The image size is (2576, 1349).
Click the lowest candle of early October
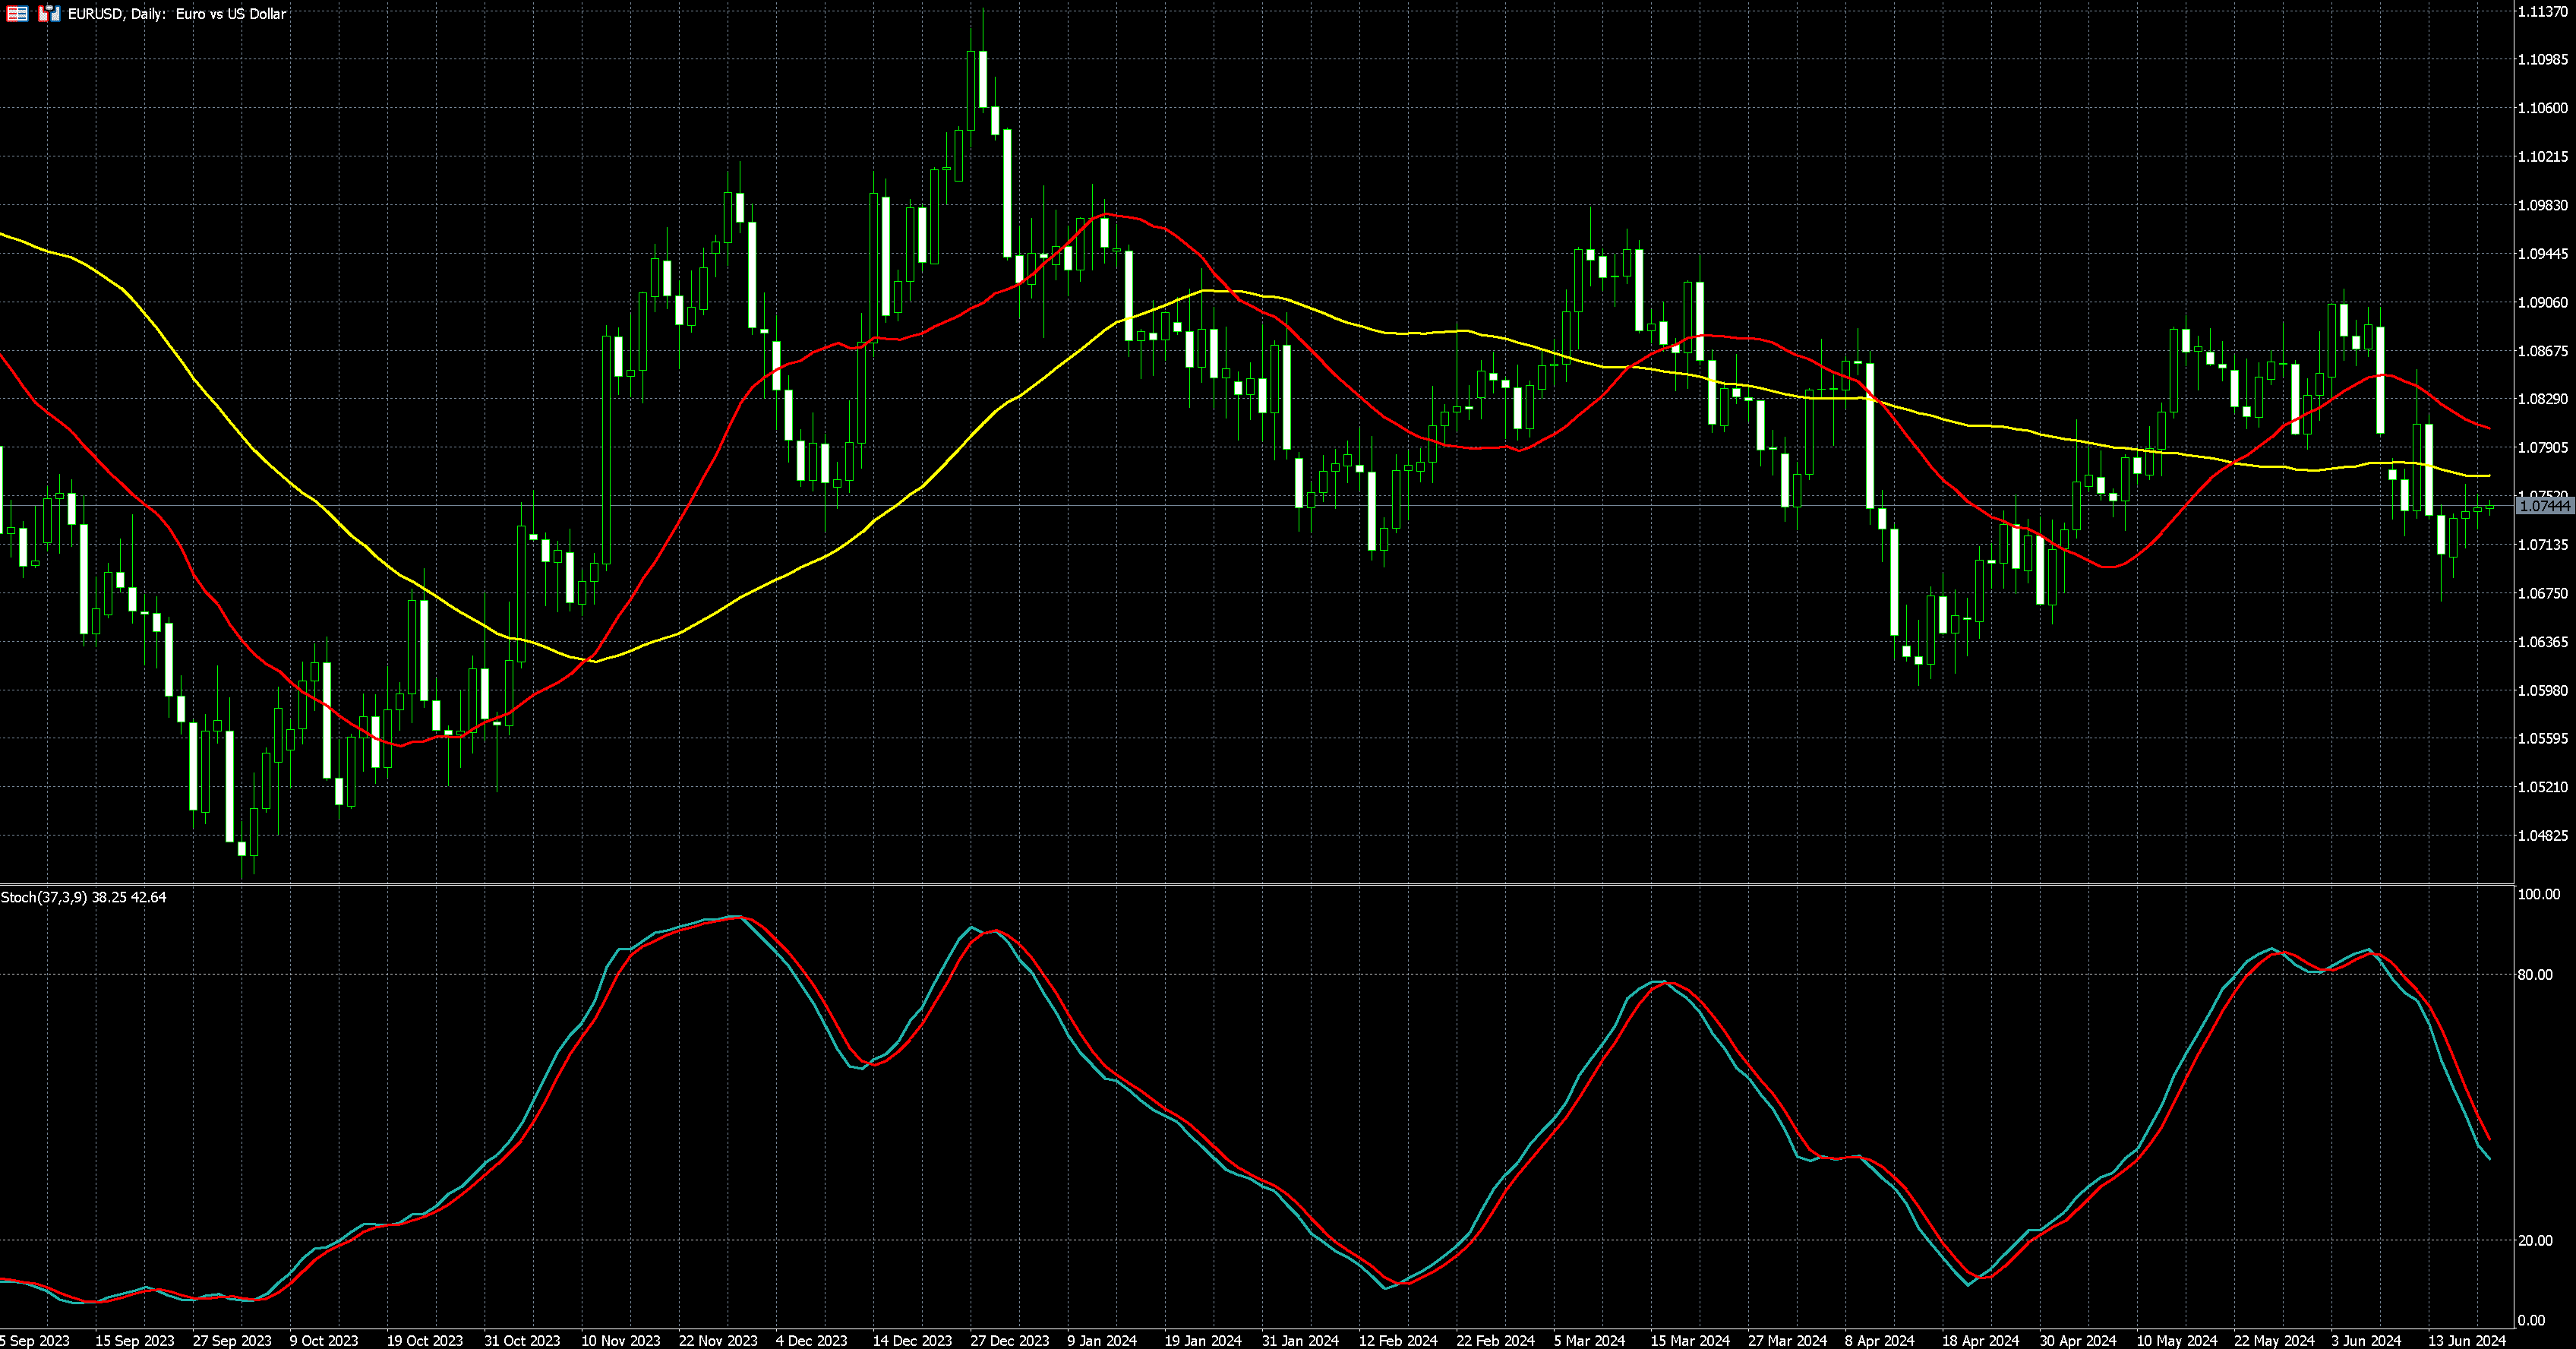pyautogui.click(x=241, y=848)
